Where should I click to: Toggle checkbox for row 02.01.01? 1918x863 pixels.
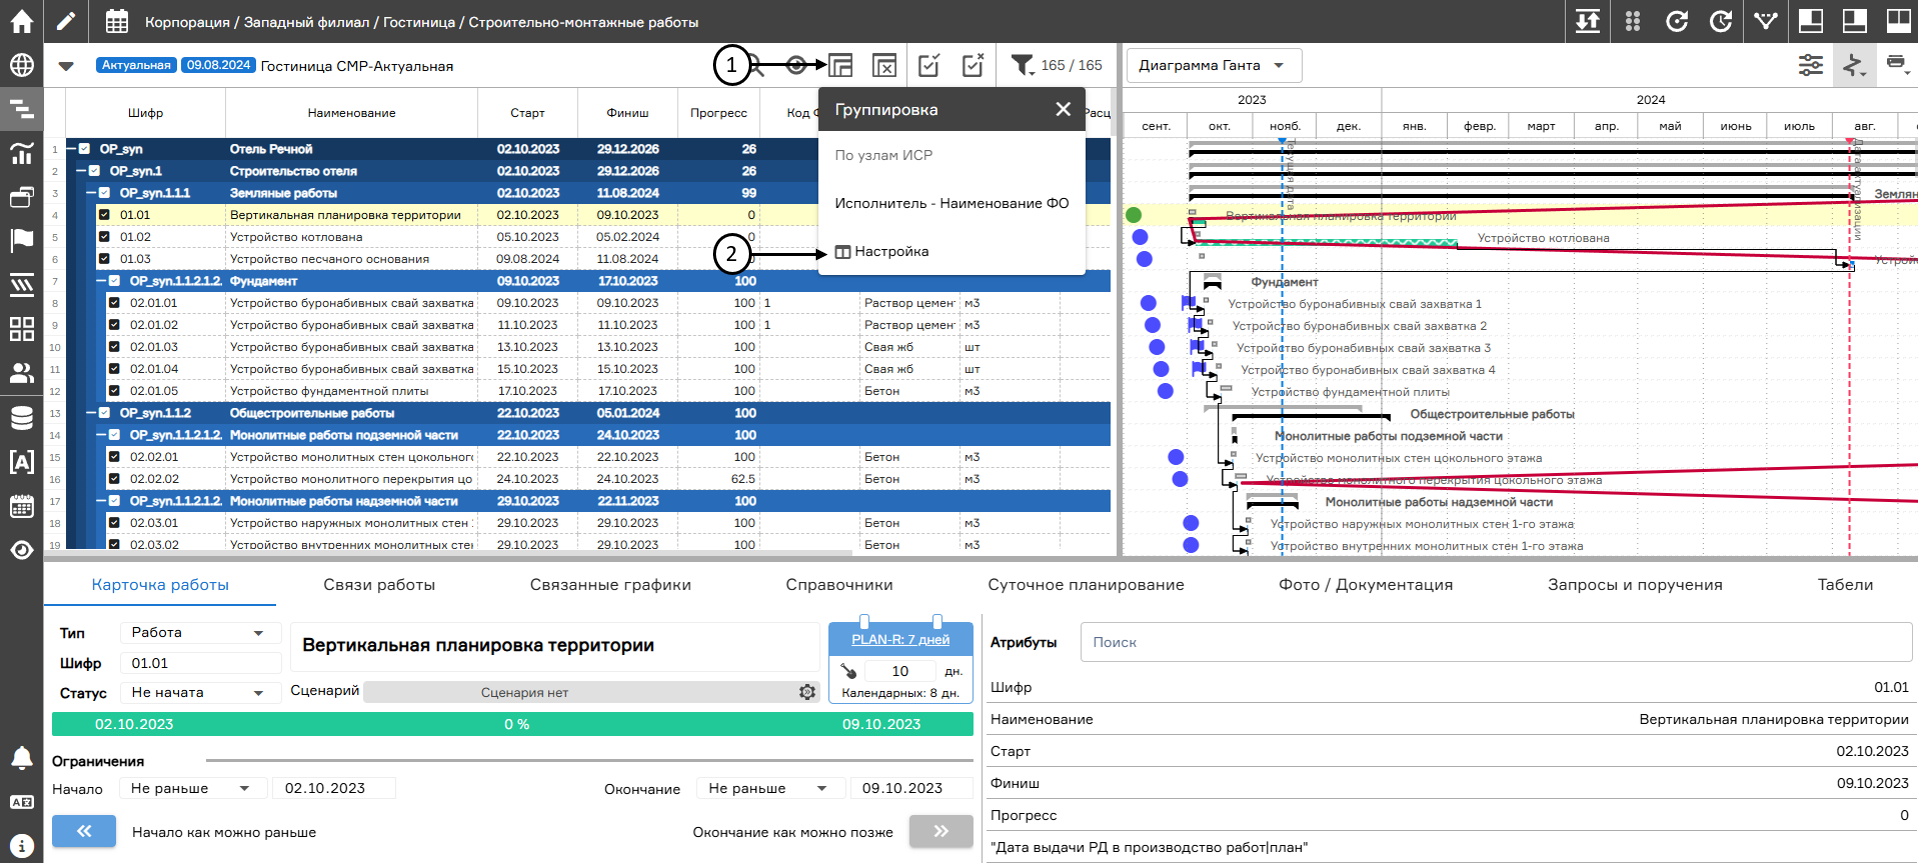click(x=114, y=303)
